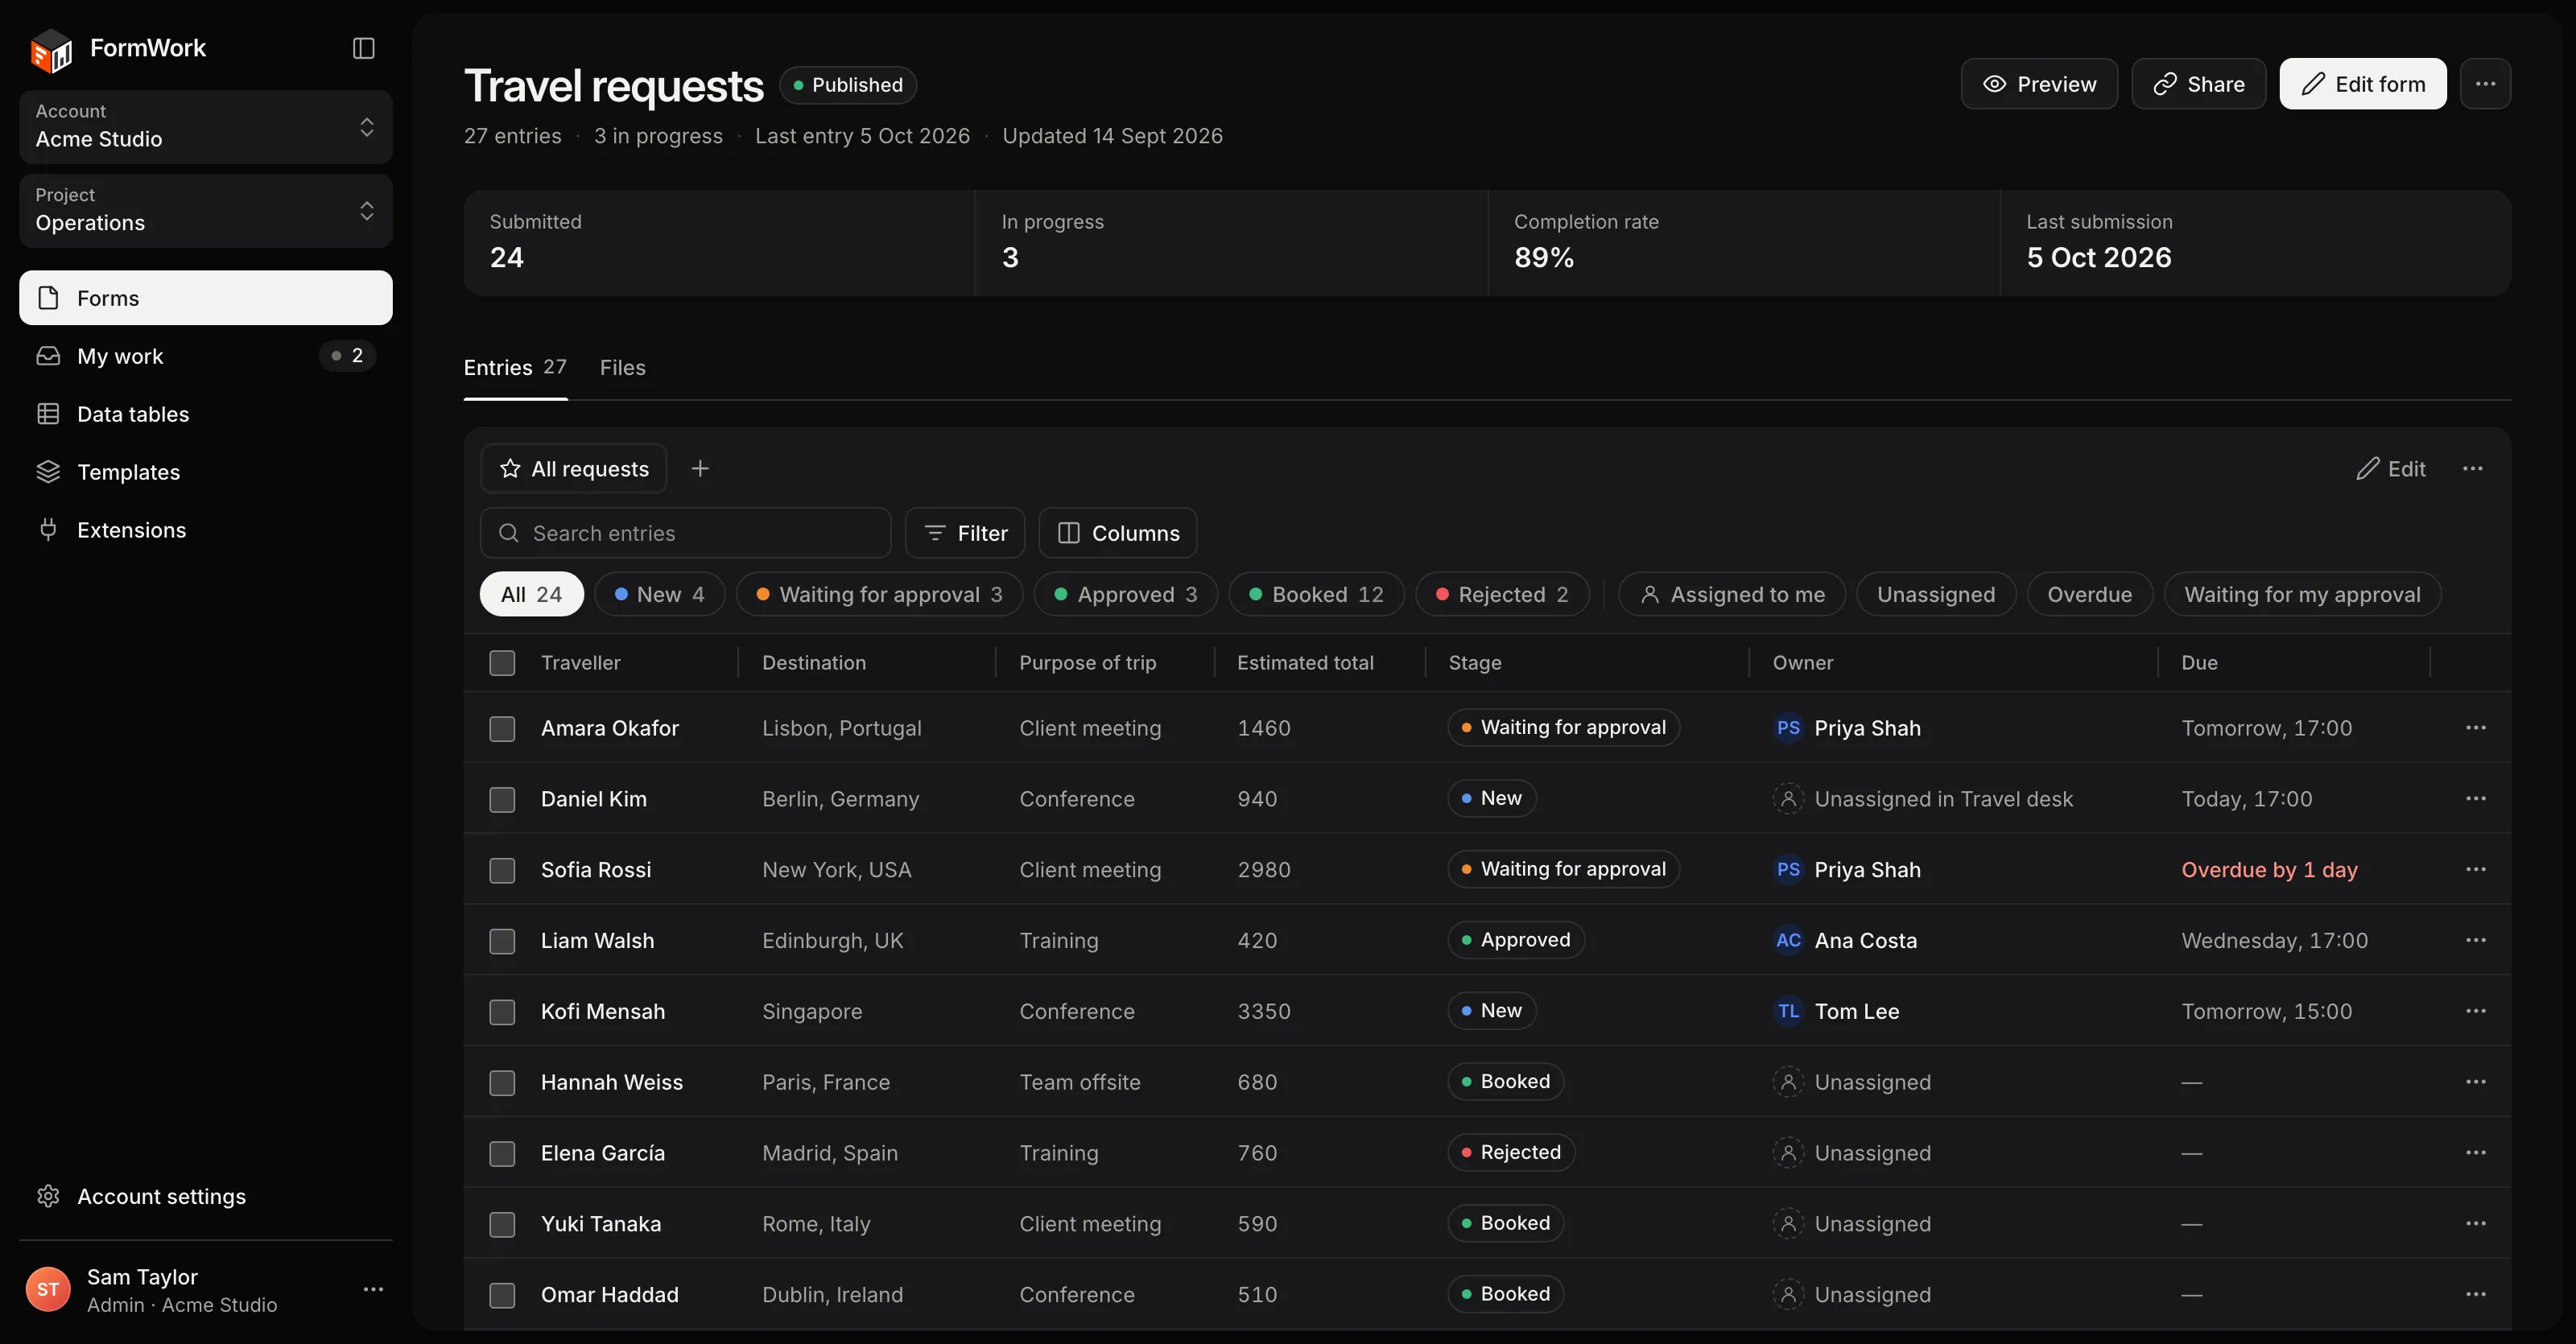
Task: Select the Hannah Weiss row checkbox
Action: tap(502, 1082)
